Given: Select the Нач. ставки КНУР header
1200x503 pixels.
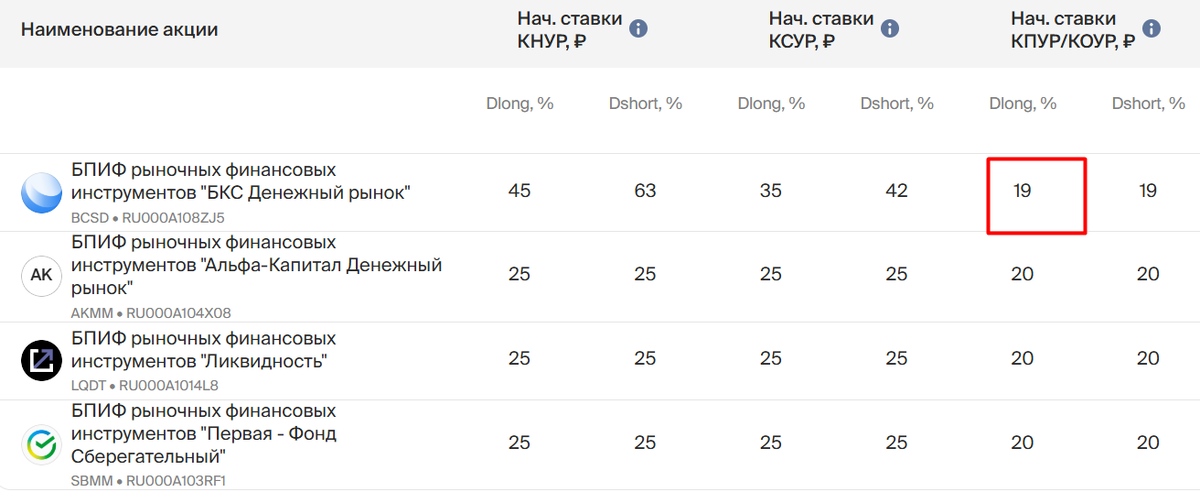Looking at the screenshot, I should click(x=569, y=30).
